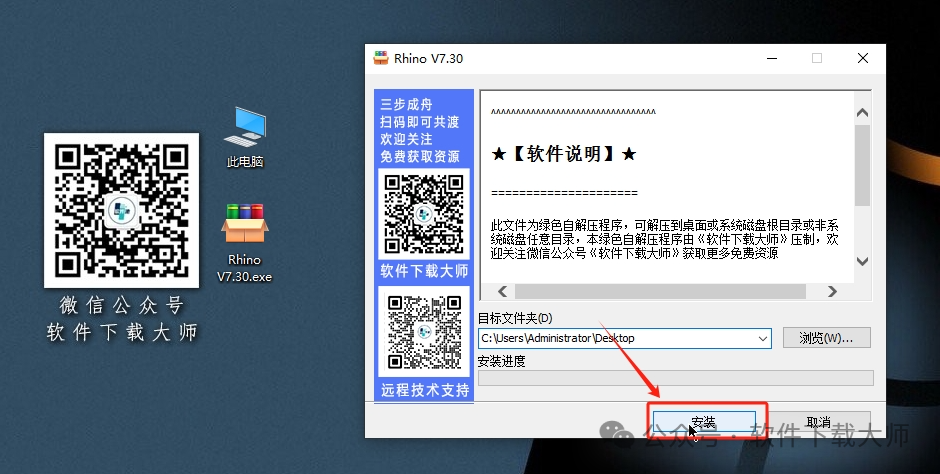This screenshot has height=474, width=940.
Task: Click the 软件下载大师 sidebar label
Action: (x=424, y=271)
